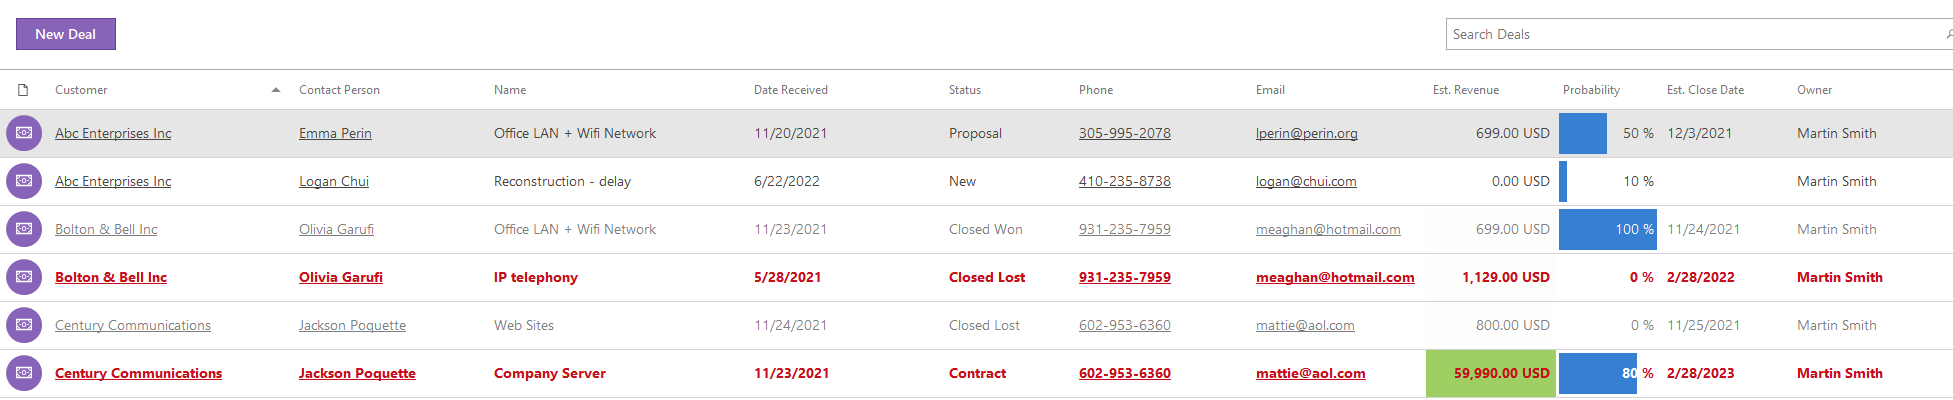The image size is (1953, 400).
Task: Open deal icon for IP telephony row
Action: pyautogui.click(x=24, y=277)
